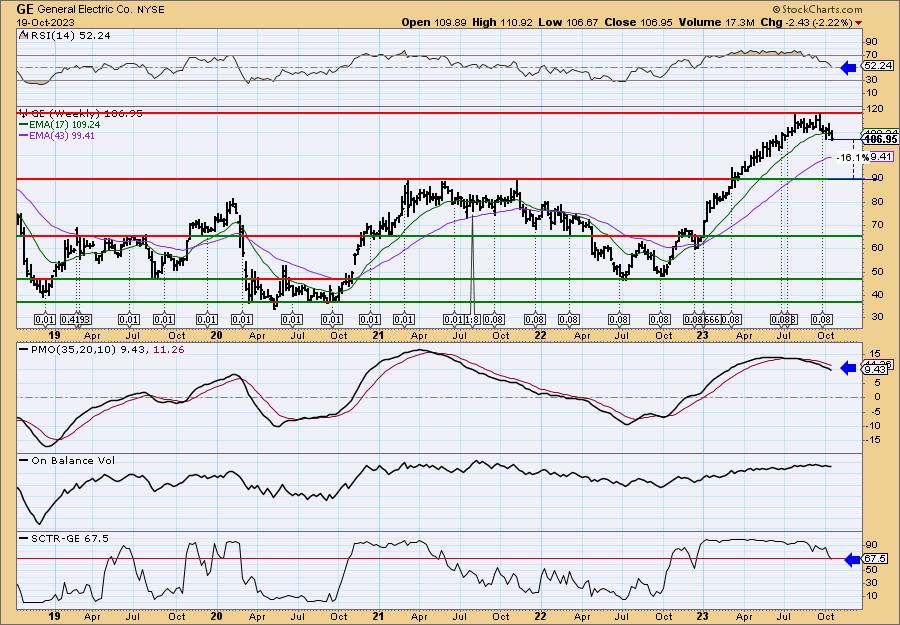Screen dimensions: 900x625
Task: Click the RSI(14) 52.24 indicator legend
Action: [65, 35]
